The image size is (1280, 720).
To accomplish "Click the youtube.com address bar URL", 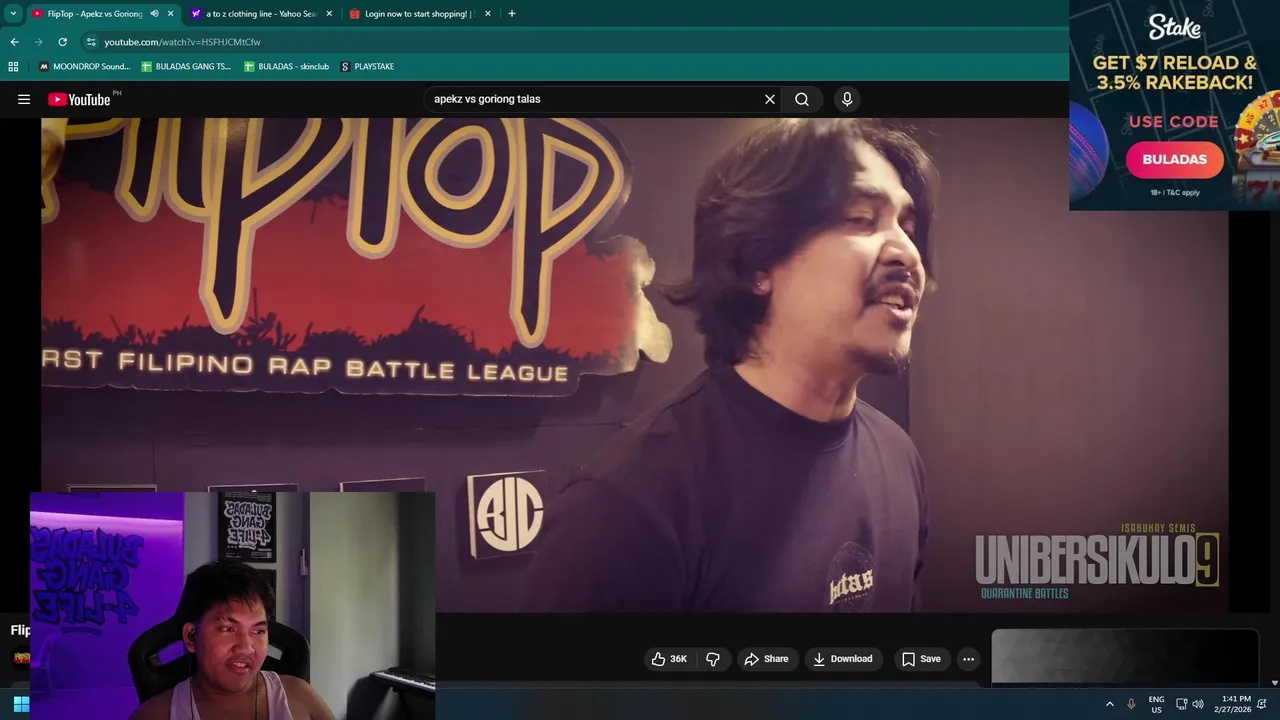I will click(182, 42).
